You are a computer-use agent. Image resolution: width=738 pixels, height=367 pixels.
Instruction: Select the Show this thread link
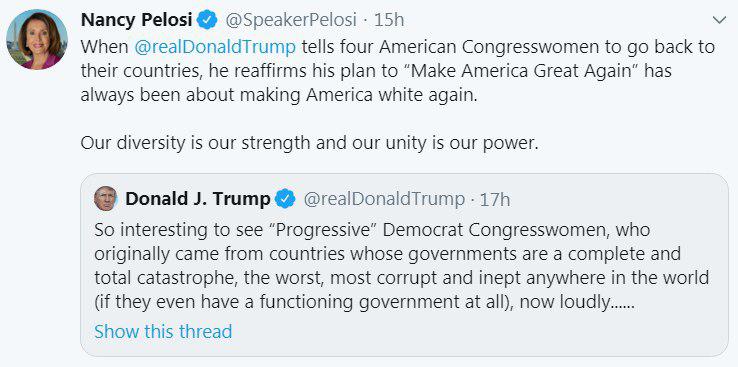pos(163,331)
